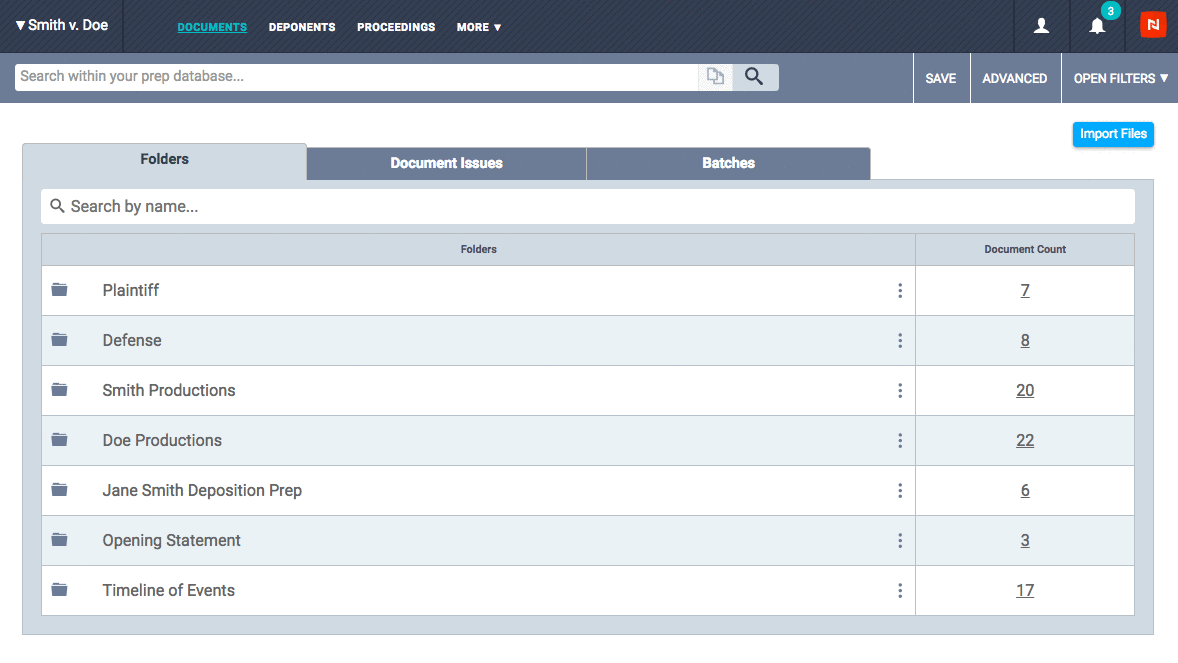Open Doe Productions document count 22

click(1025, 440)
